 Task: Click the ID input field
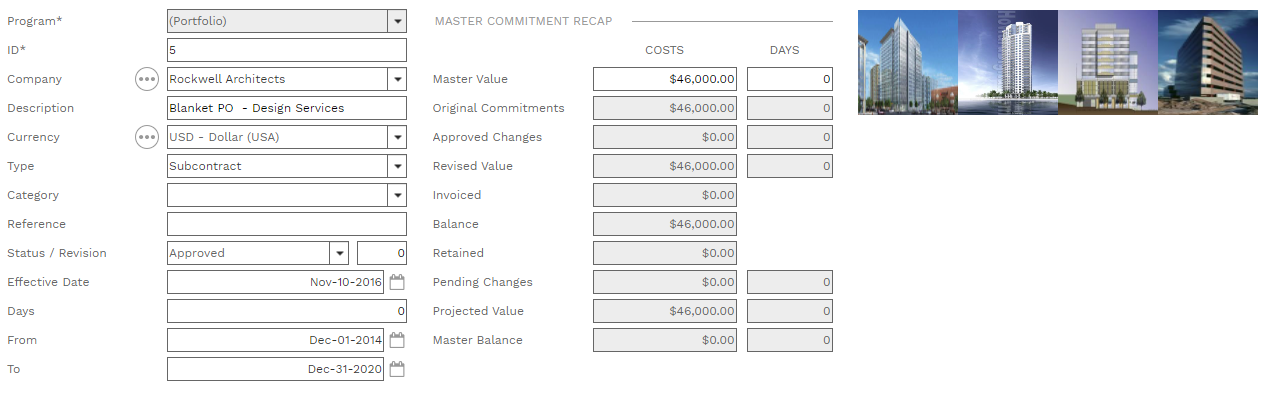pos(286,50)
